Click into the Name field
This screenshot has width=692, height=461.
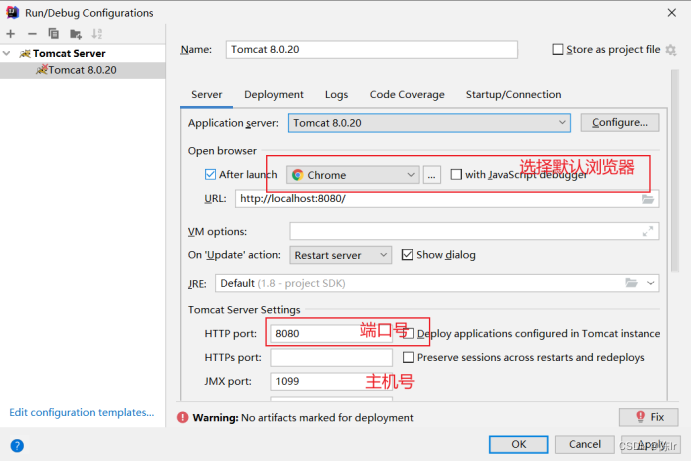coord(372,49)
